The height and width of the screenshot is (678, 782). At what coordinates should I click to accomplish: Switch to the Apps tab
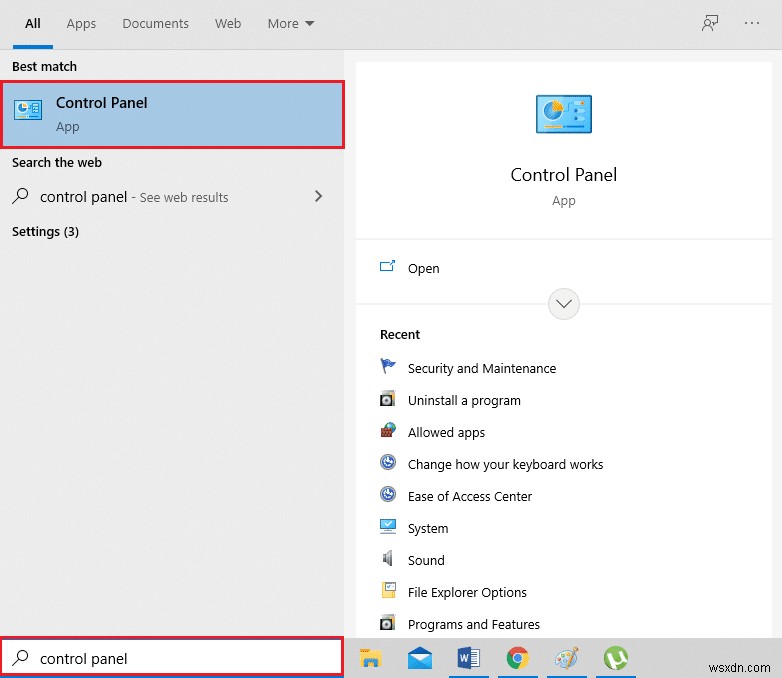81,23
